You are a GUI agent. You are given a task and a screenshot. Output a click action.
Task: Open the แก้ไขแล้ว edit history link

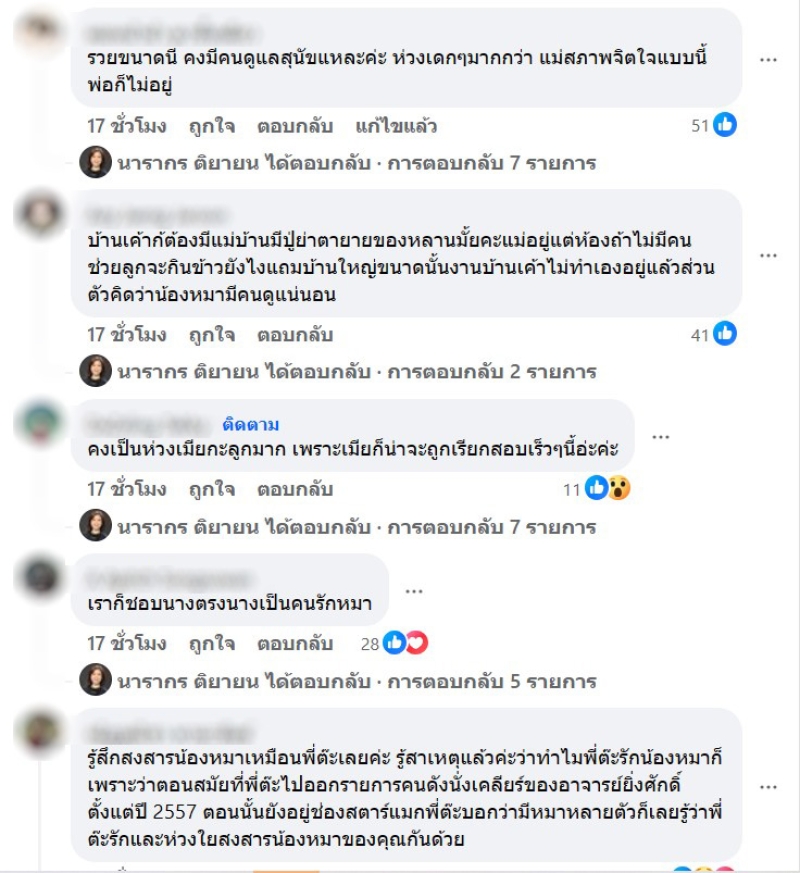(396, 126)
